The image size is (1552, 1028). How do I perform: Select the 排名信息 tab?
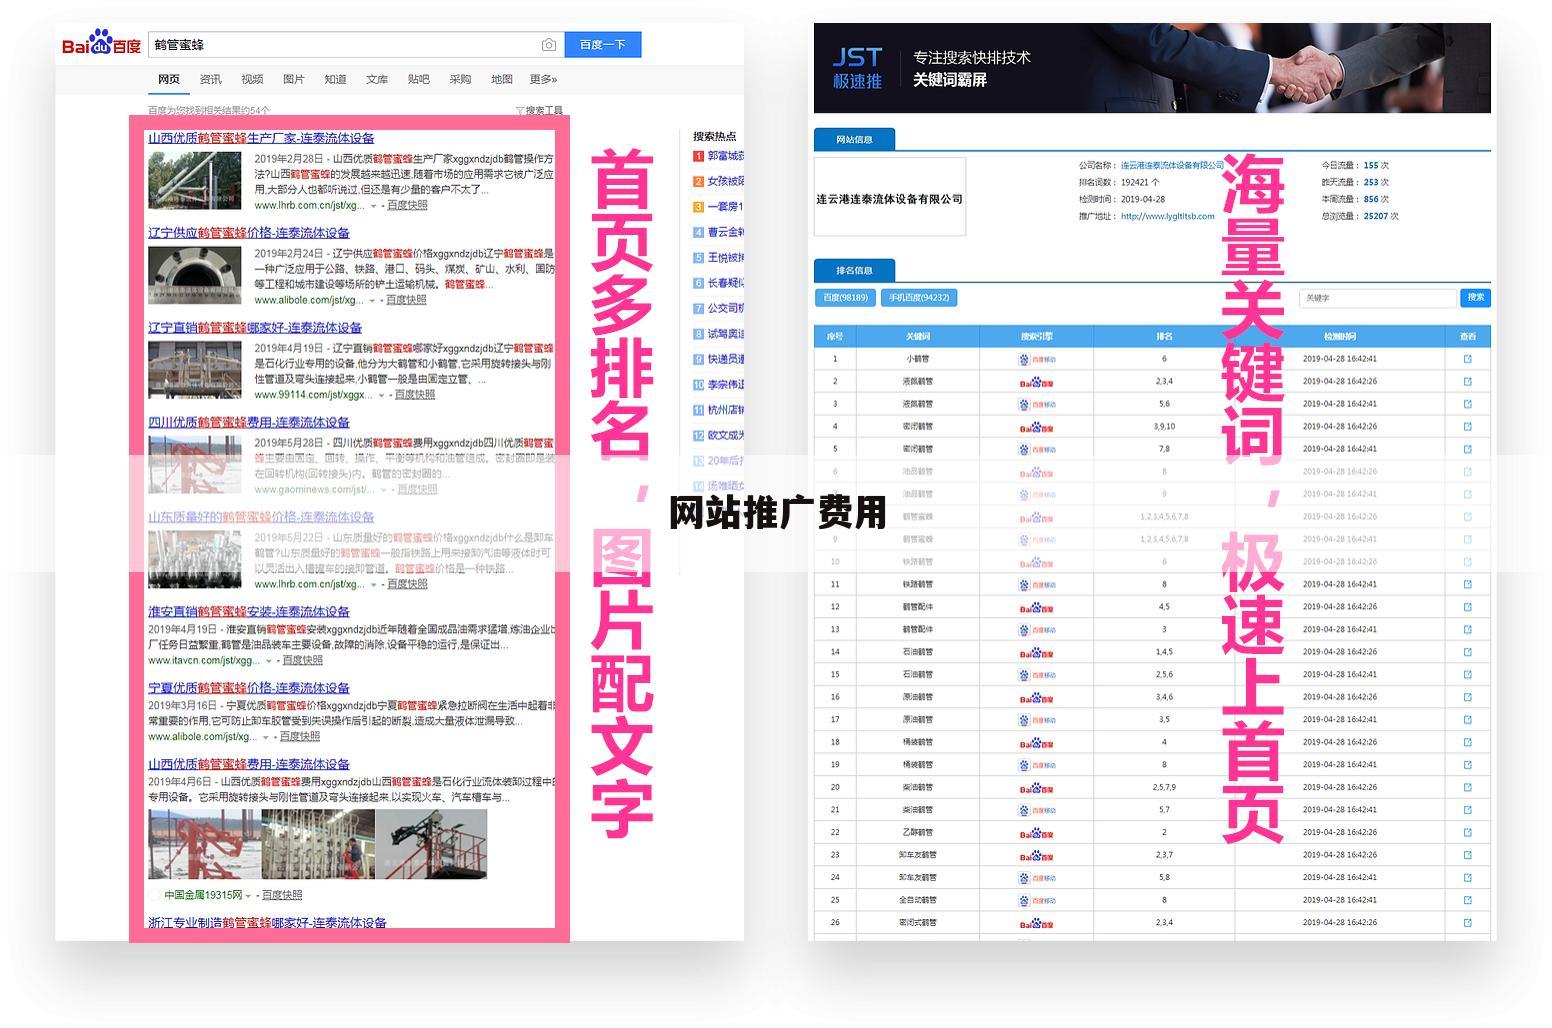click(x=854, y=270)
